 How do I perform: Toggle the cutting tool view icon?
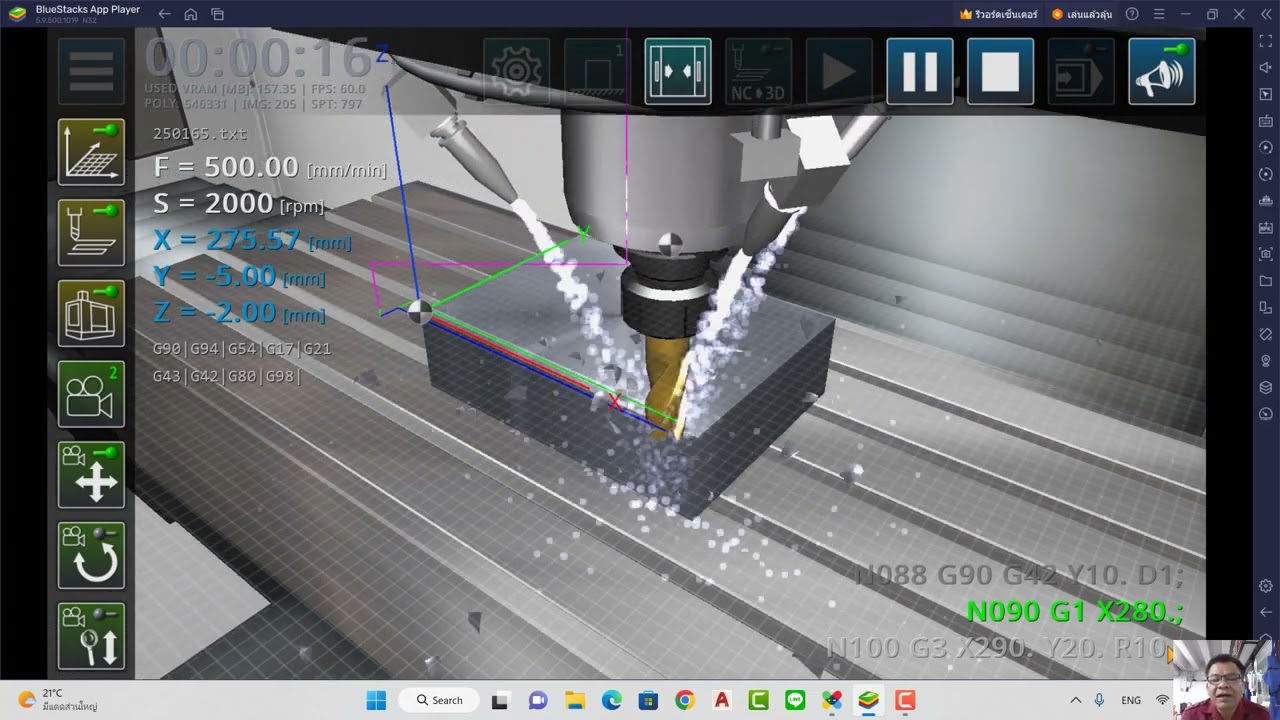[91, 233]
